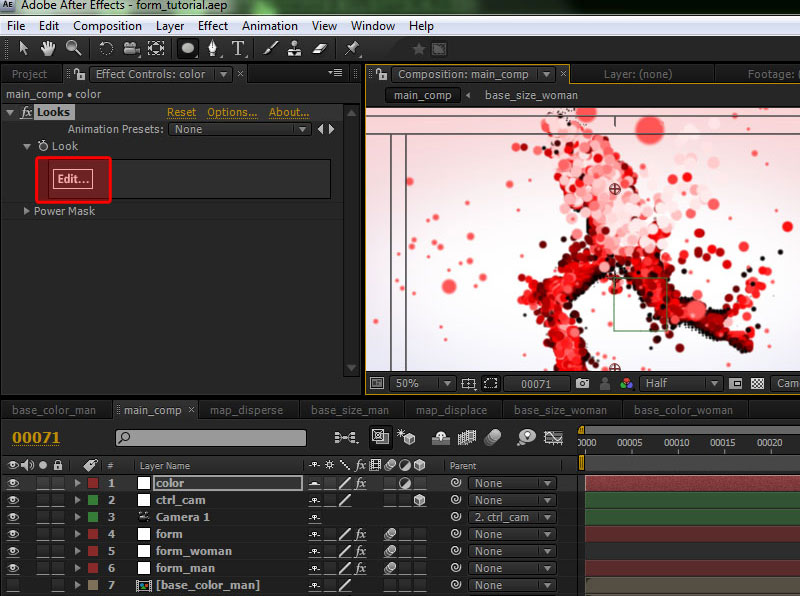
Task: Open Parent dropdown showing 2. ctrl_cam
Action: [x=511, y=517]
